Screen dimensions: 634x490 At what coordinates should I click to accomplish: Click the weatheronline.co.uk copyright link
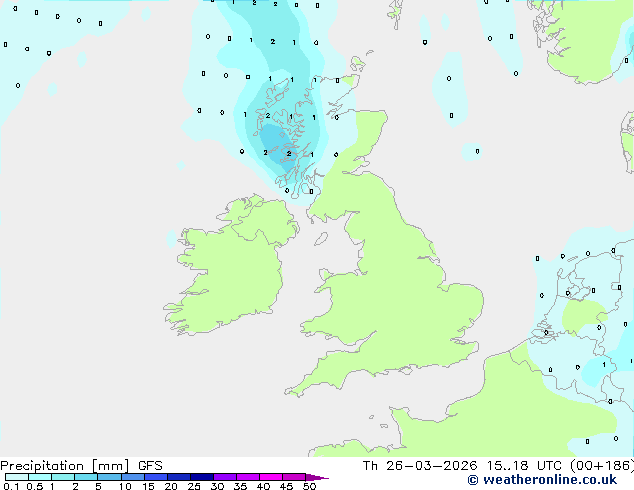point(542,480)
